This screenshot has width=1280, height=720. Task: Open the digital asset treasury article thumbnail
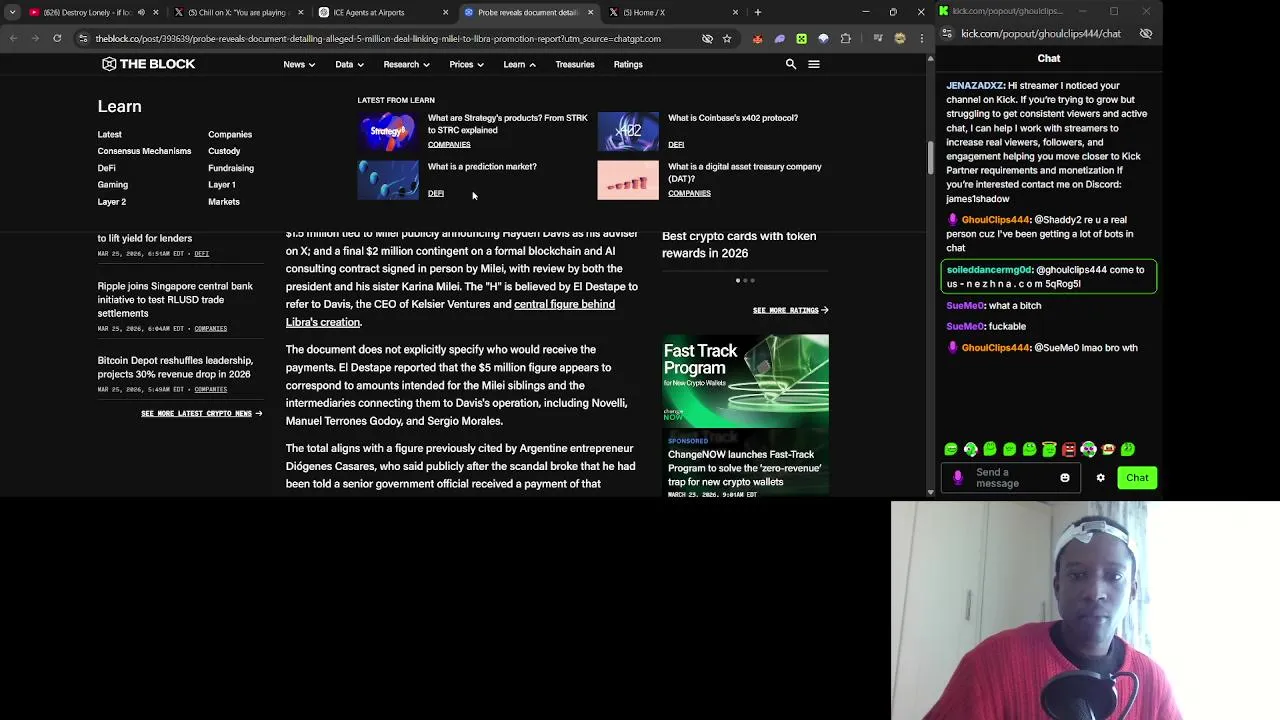tap(628, 180)
